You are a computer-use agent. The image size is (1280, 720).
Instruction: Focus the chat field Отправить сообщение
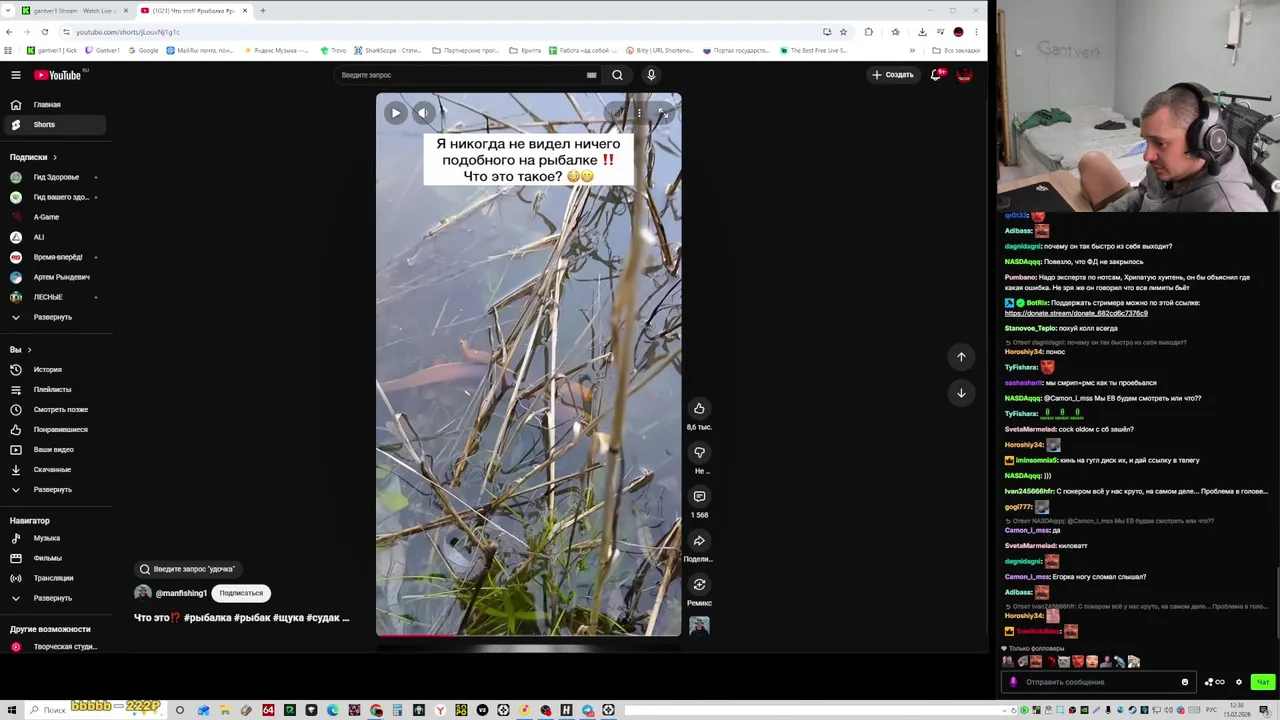coord(1099,682)
